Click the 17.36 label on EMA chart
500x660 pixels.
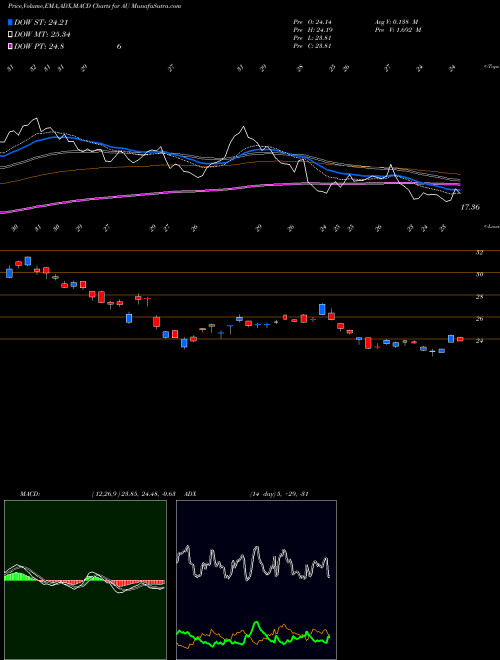[x=470, y=207]
